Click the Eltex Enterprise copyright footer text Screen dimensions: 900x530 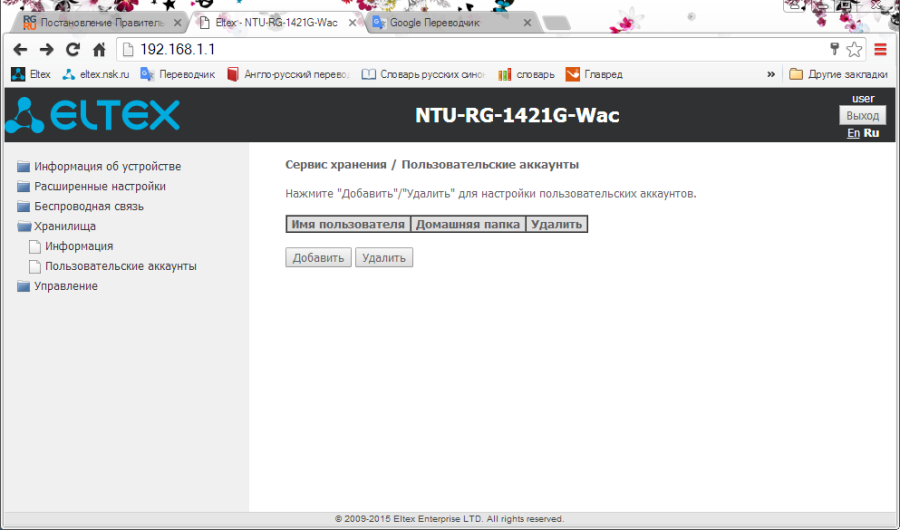449,519
